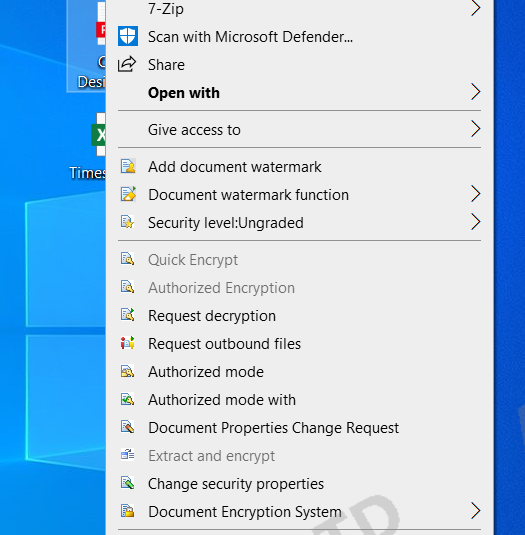Select Scan with Microsoft Defender
Screen dimensions: 525x535
300,37
